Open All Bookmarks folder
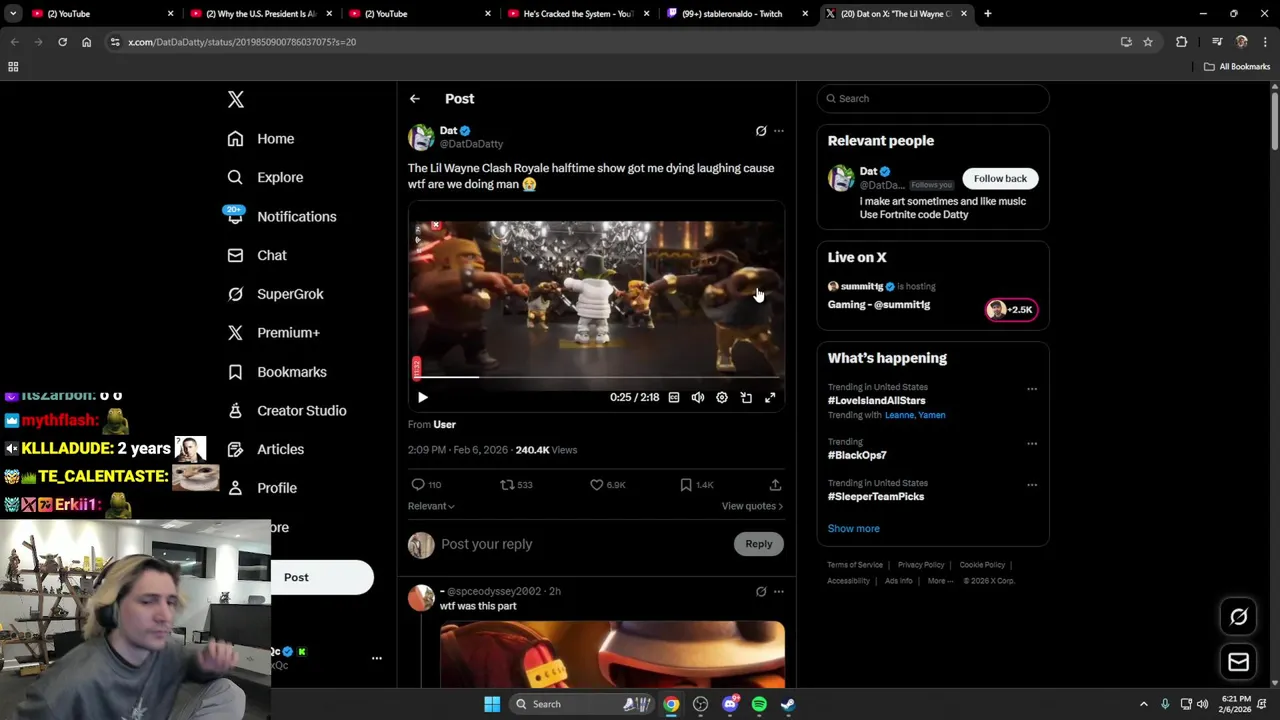The height and width of the screenshot is (720, 1280). [1237, 67]
